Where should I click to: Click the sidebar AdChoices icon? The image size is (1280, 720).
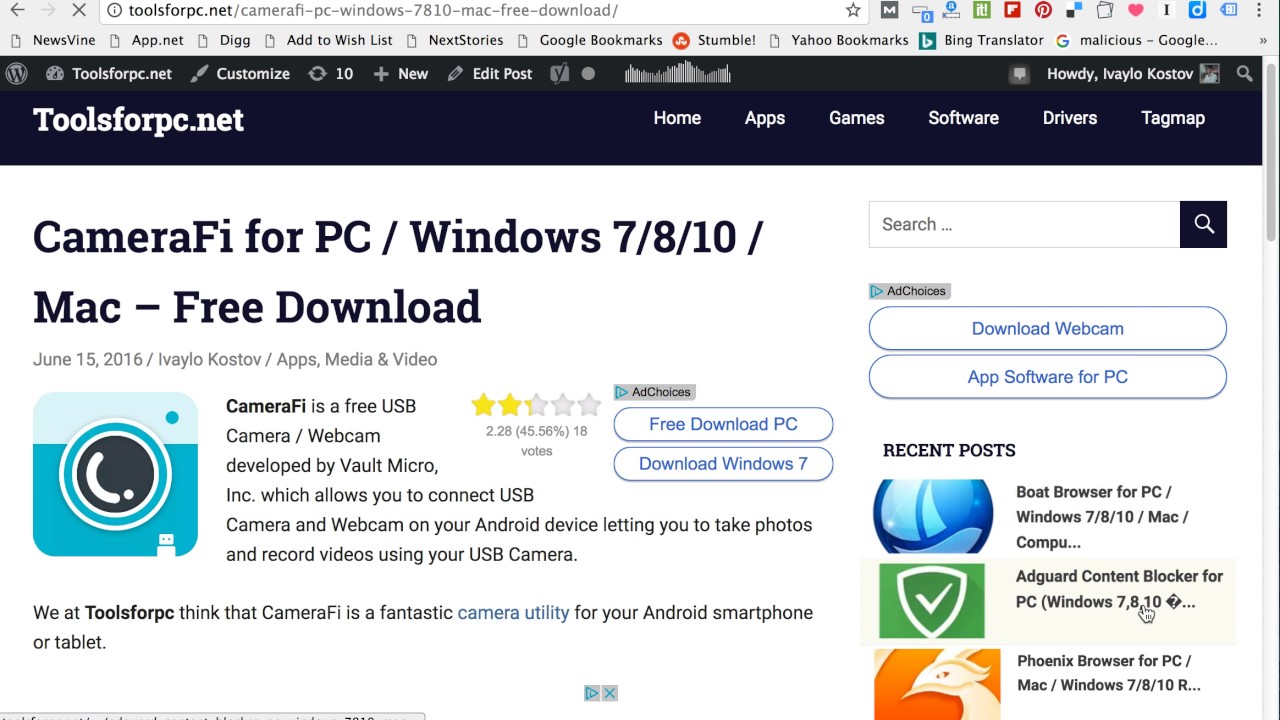876,291
